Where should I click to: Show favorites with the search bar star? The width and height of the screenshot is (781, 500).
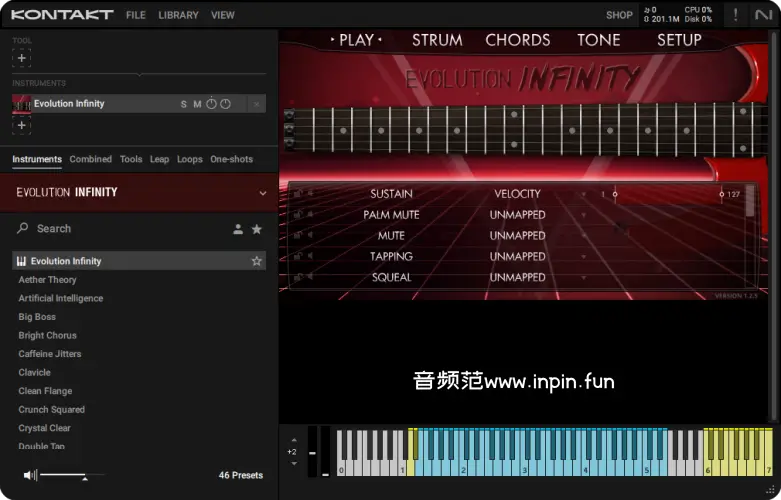[257, 229]
